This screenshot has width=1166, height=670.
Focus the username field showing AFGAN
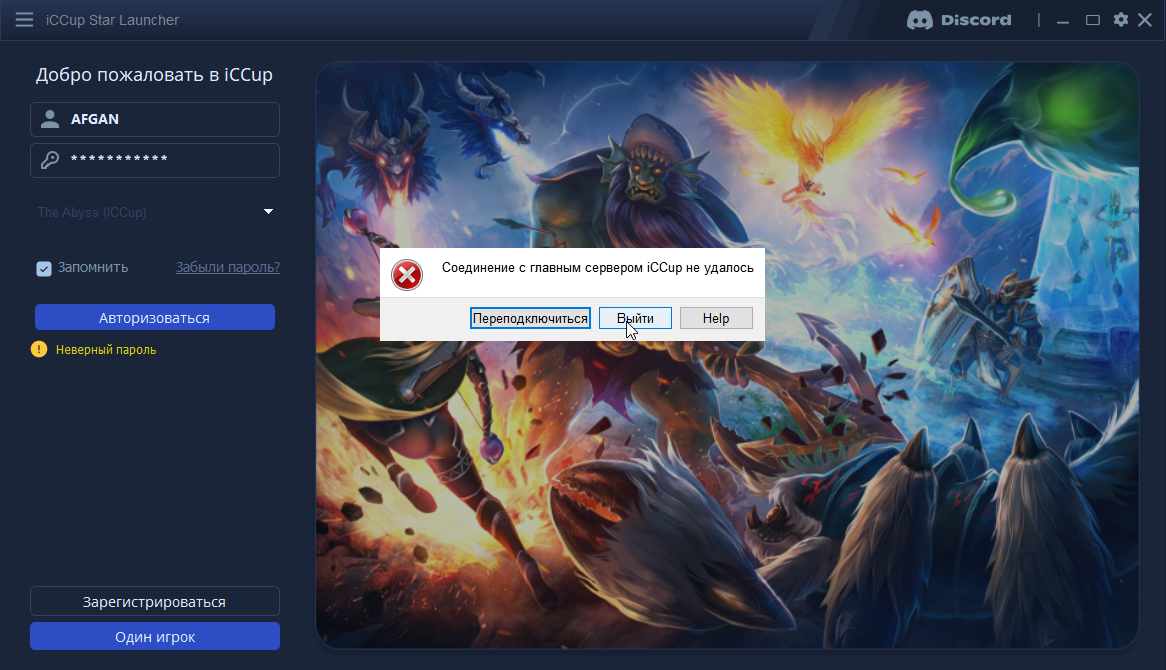pos(155,119)
